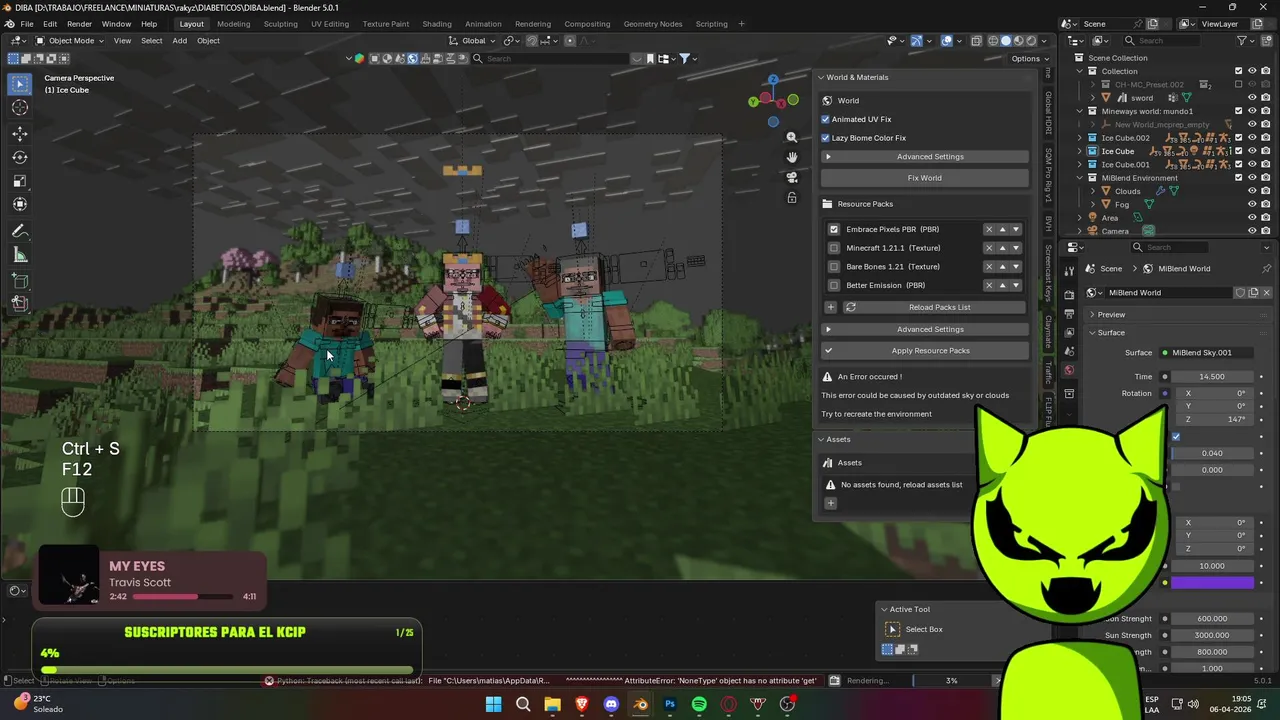This screenshot has height=720, width=1280.
Task: Expand the Ice Cube.002 collection
Action: (x=1080, y=138)
